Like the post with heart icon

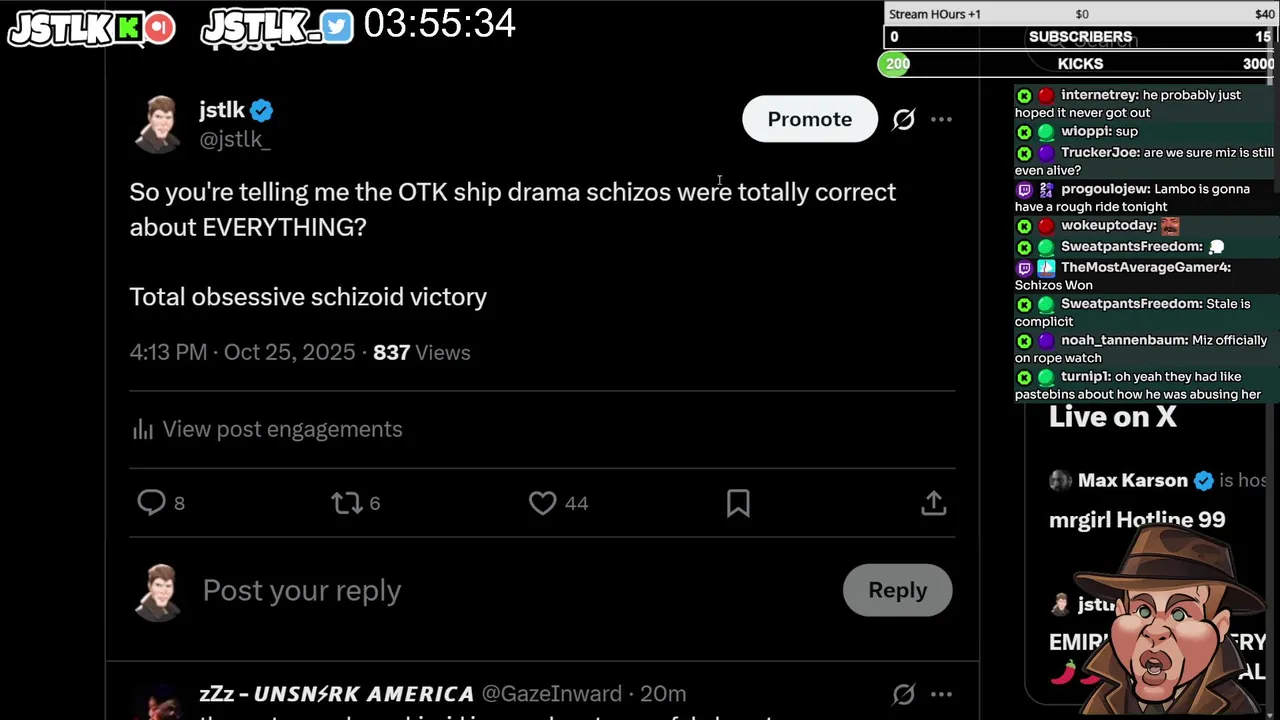tap(542, 502)
